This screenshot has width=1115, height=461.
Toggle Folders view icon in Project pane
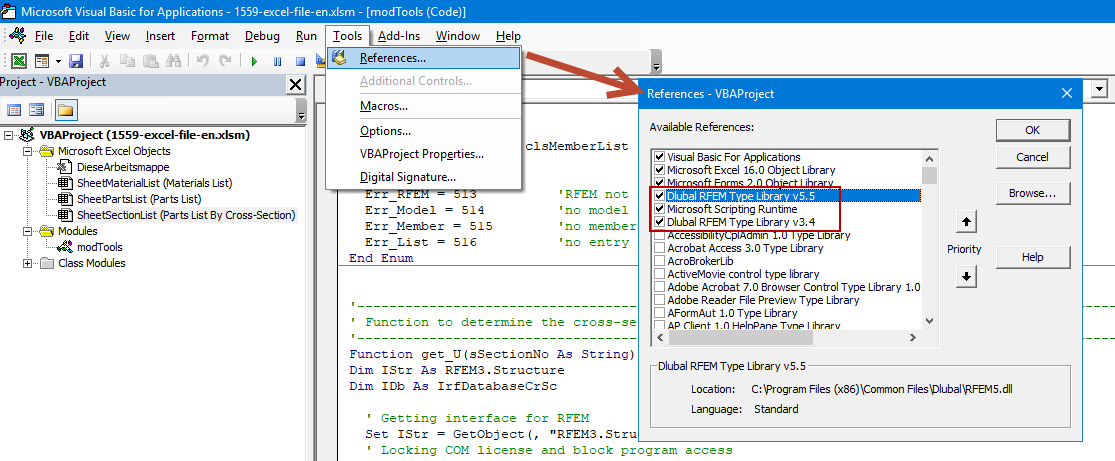(x=66, y=110)
